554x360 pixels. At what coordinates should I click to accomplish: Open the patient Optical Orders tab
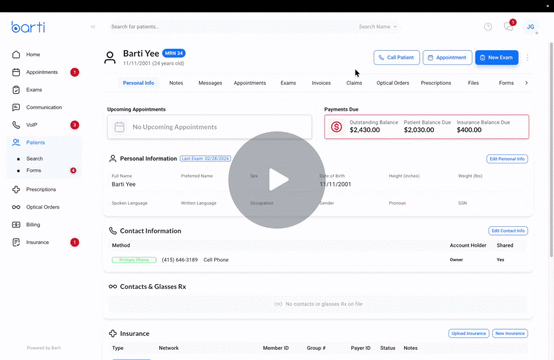(x=393, y=83)
